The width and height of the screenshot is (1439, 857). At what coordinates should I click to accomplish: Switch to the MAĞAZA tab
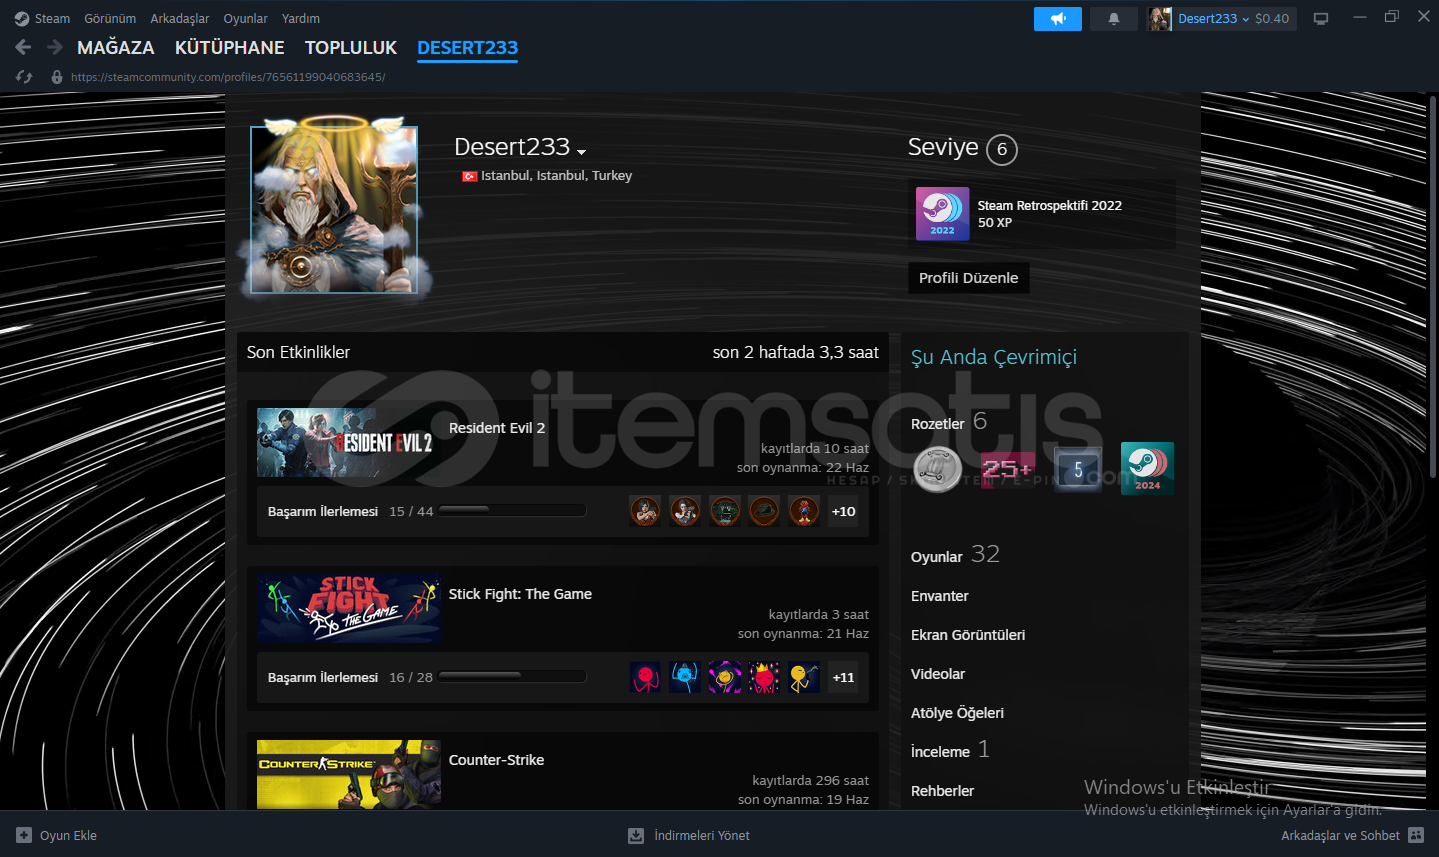click(116, 47)
